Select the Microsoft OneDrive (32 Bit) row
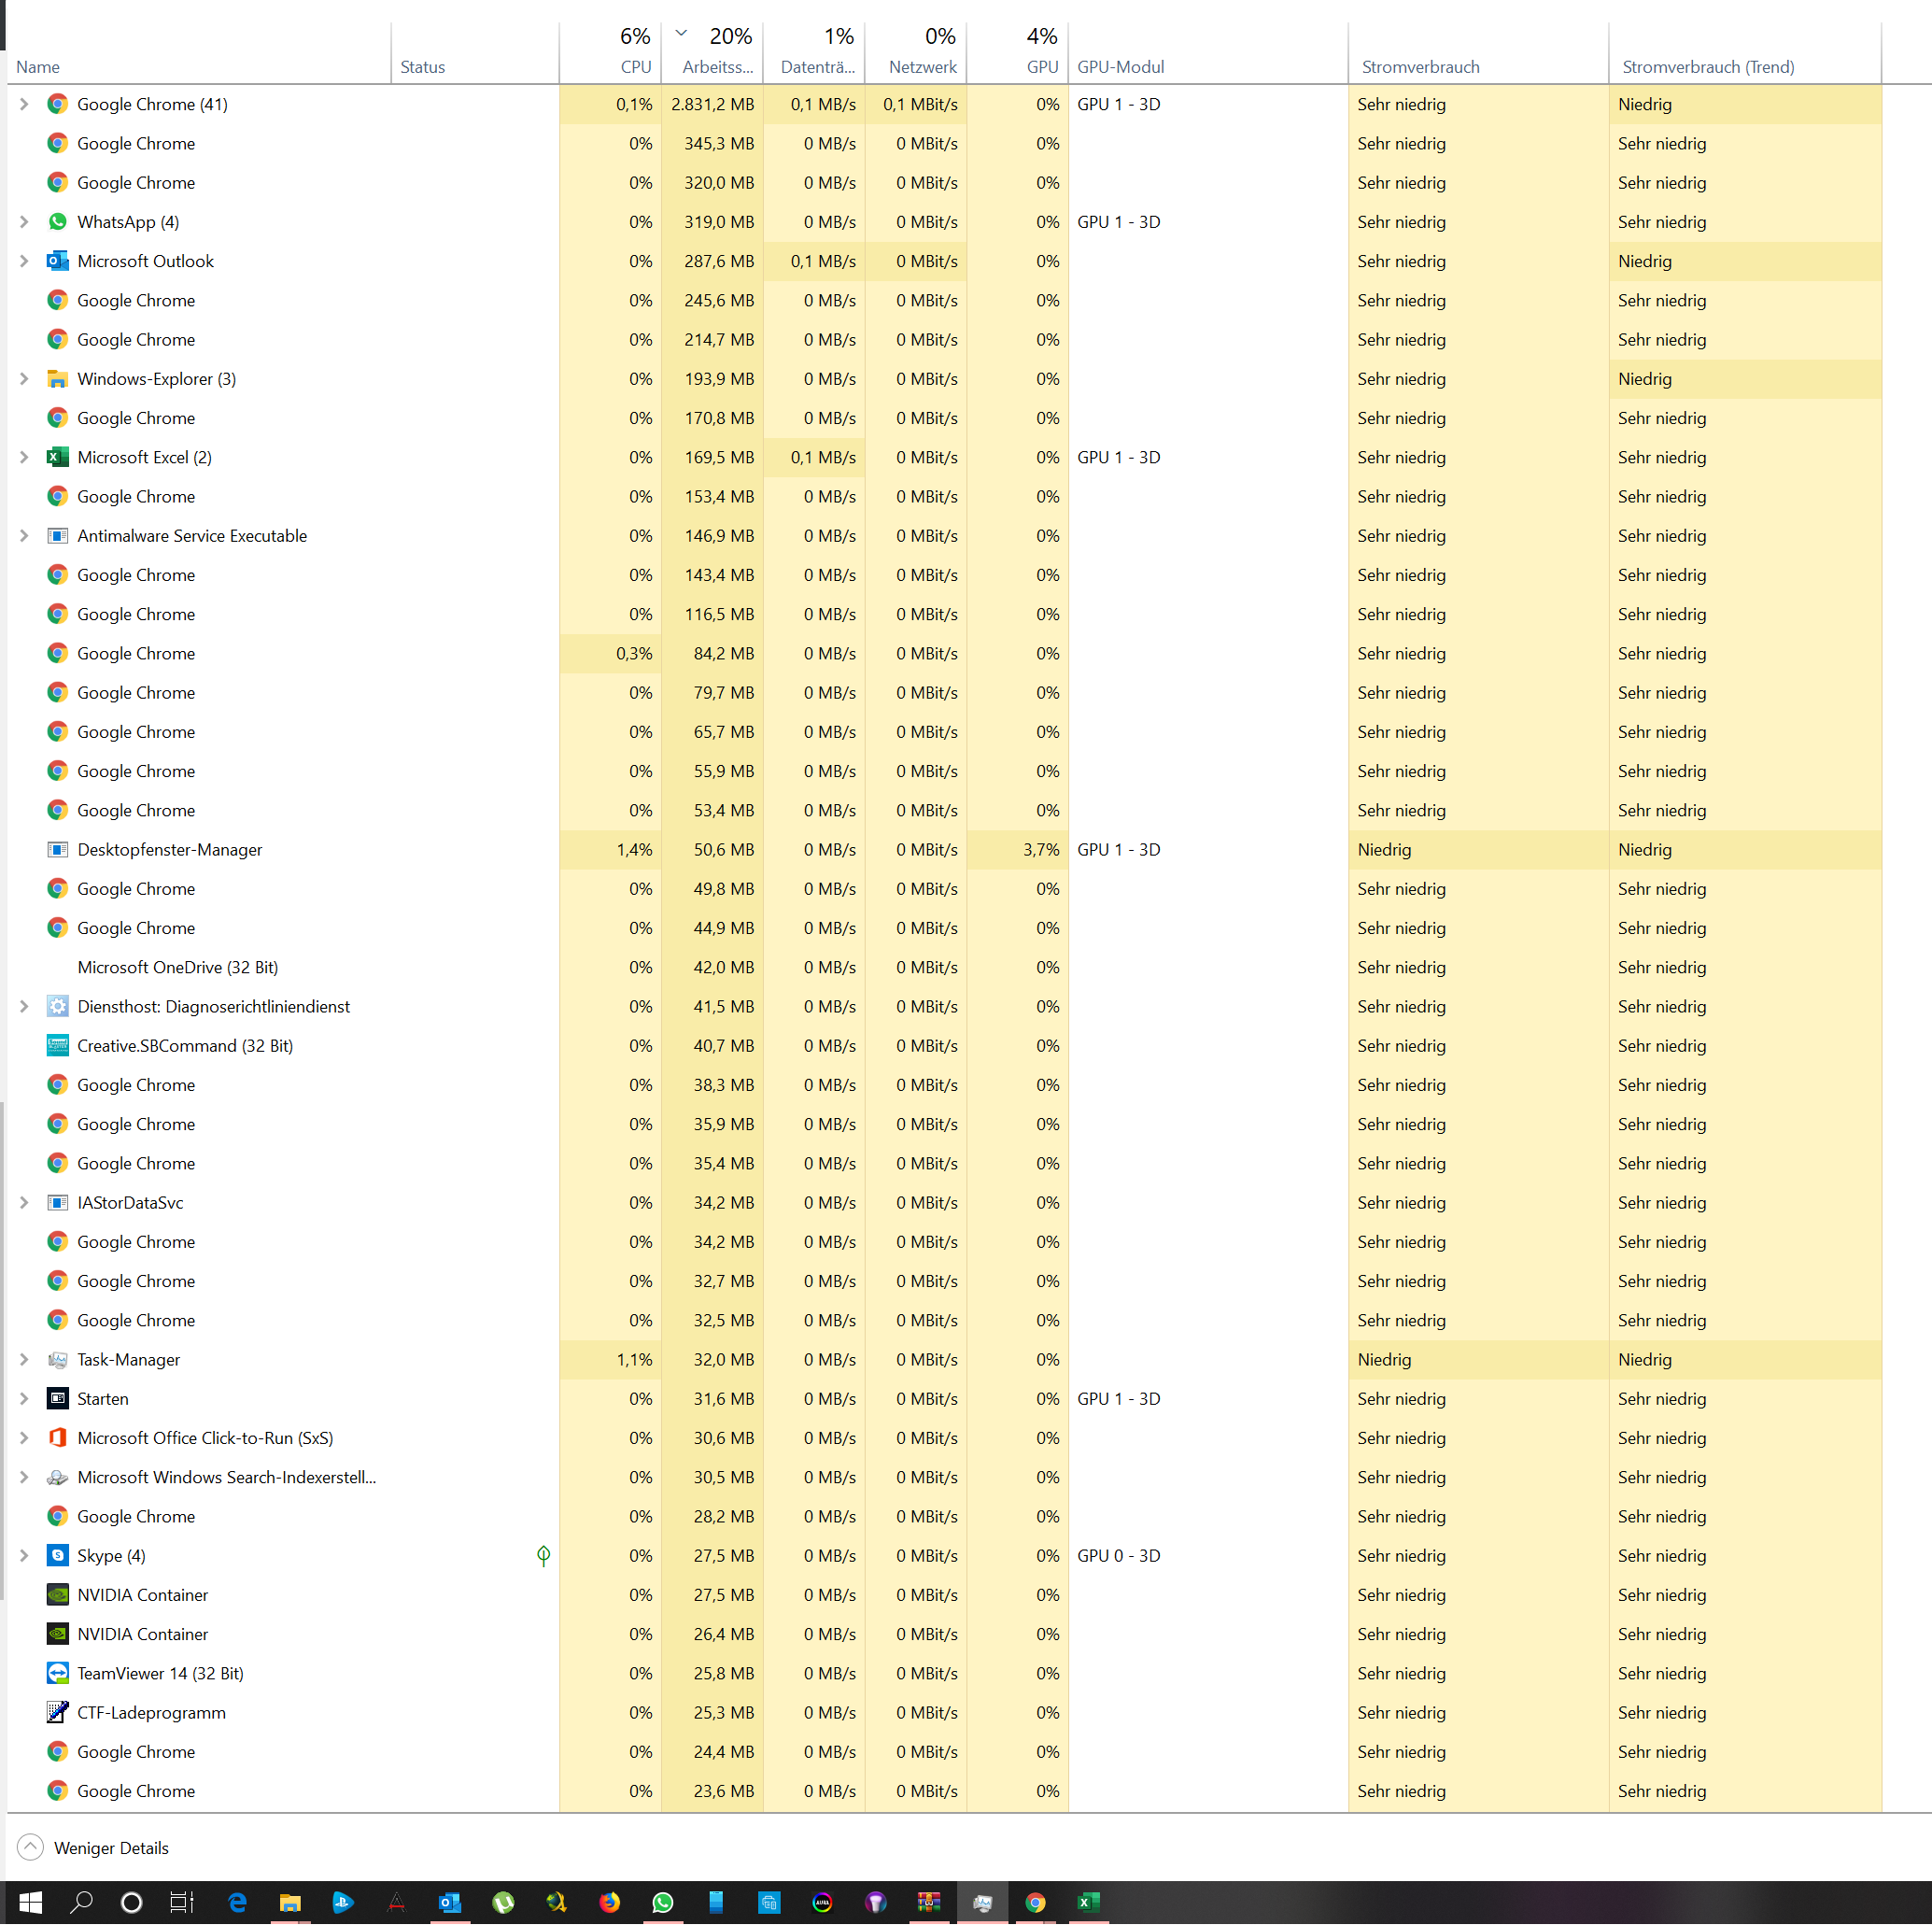This screenshot has width=1932, height=1925. [x=944, y=968]
